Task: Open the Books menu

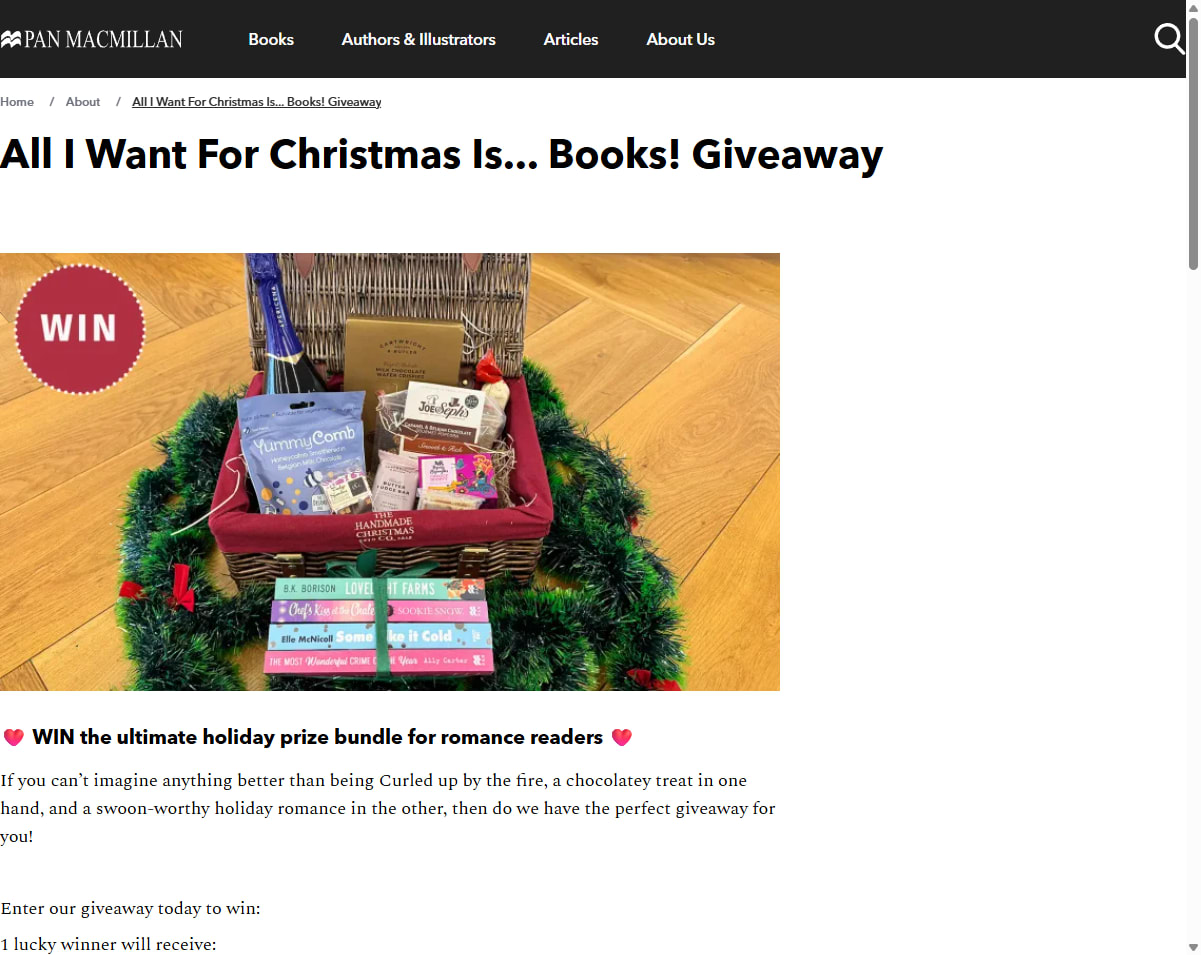Action: click(271, 39)
